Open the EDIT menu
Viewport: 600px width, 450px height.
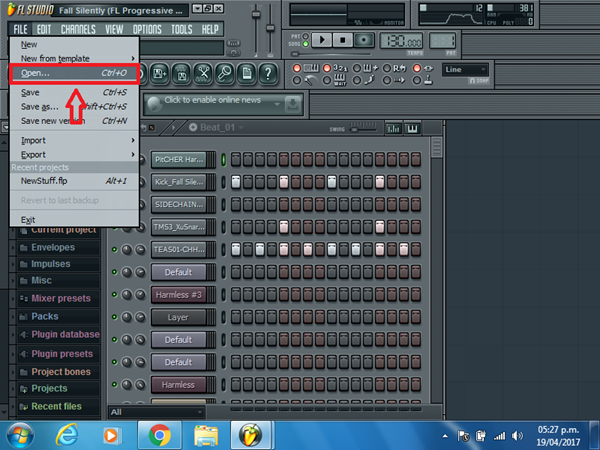point(44,29)
